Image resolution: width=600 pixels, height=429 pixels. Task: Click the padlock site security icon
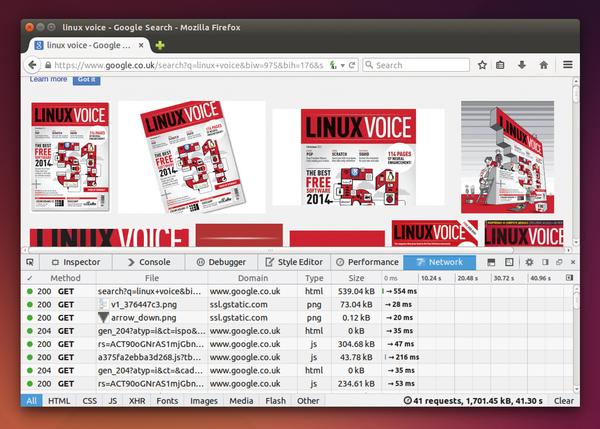coord(48,65)
